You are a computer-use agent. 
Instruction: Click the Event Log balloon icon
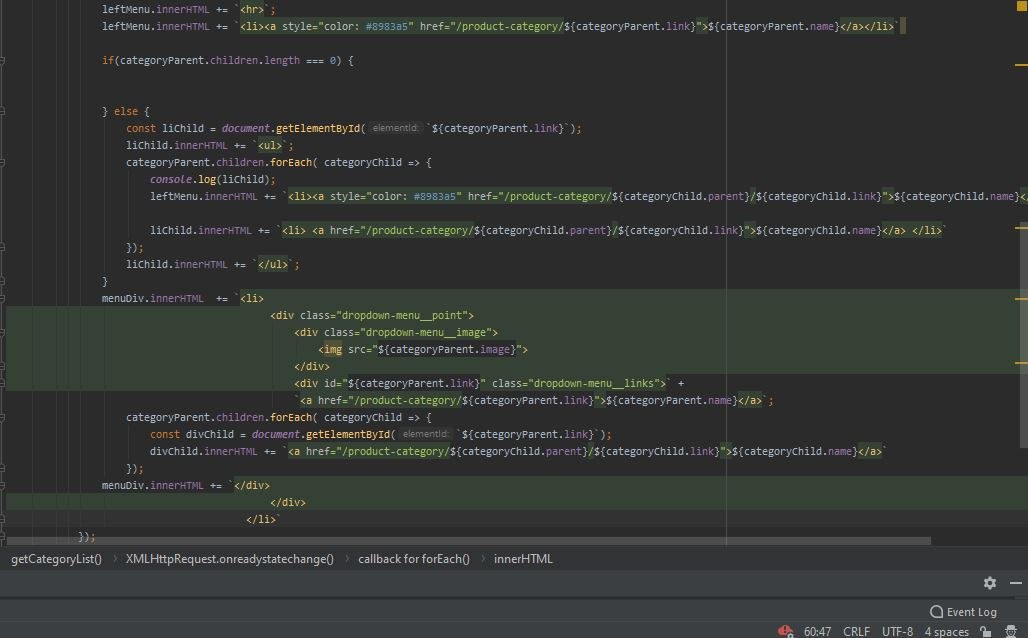pyautogui.click(x=936, y=612)
